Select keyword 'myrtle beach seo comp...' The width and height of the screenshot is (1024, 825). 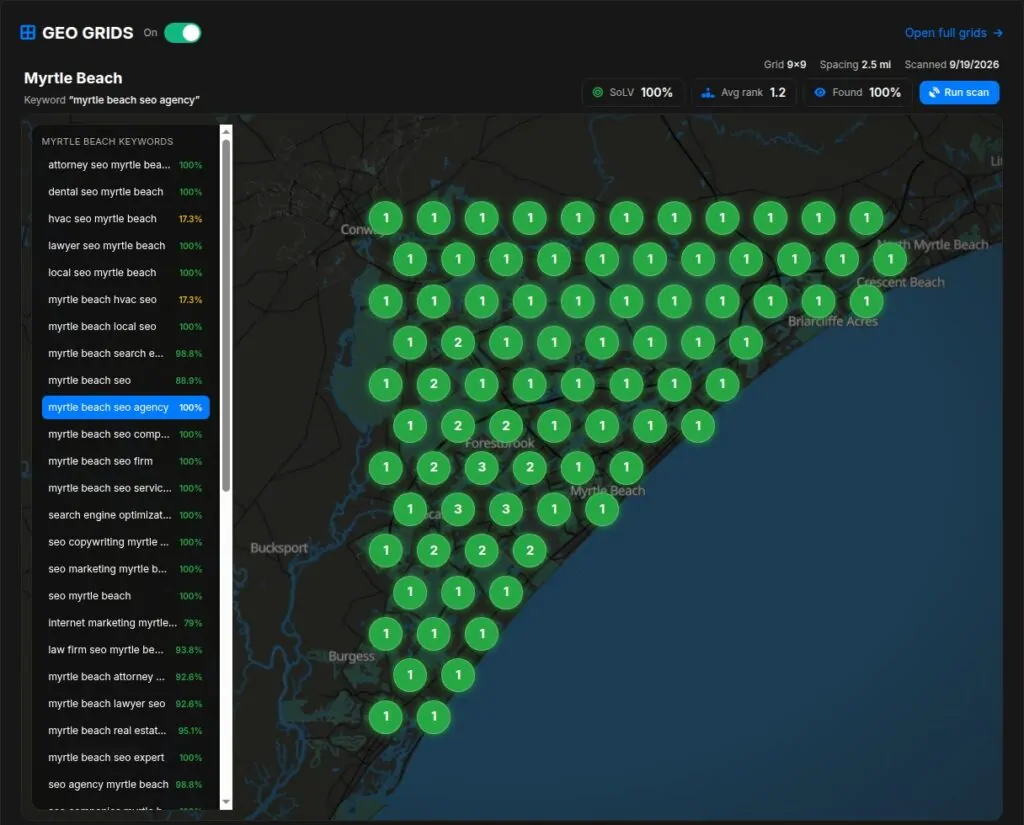coord(125,434)
